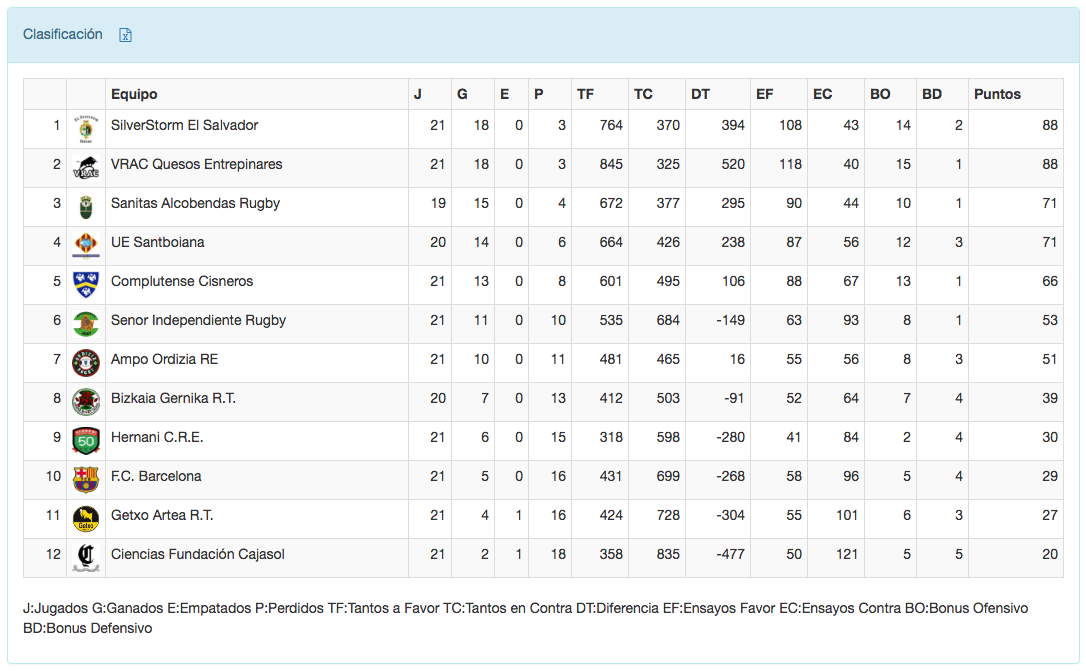Click the SilverStorm El Salvador team crest

86,129
